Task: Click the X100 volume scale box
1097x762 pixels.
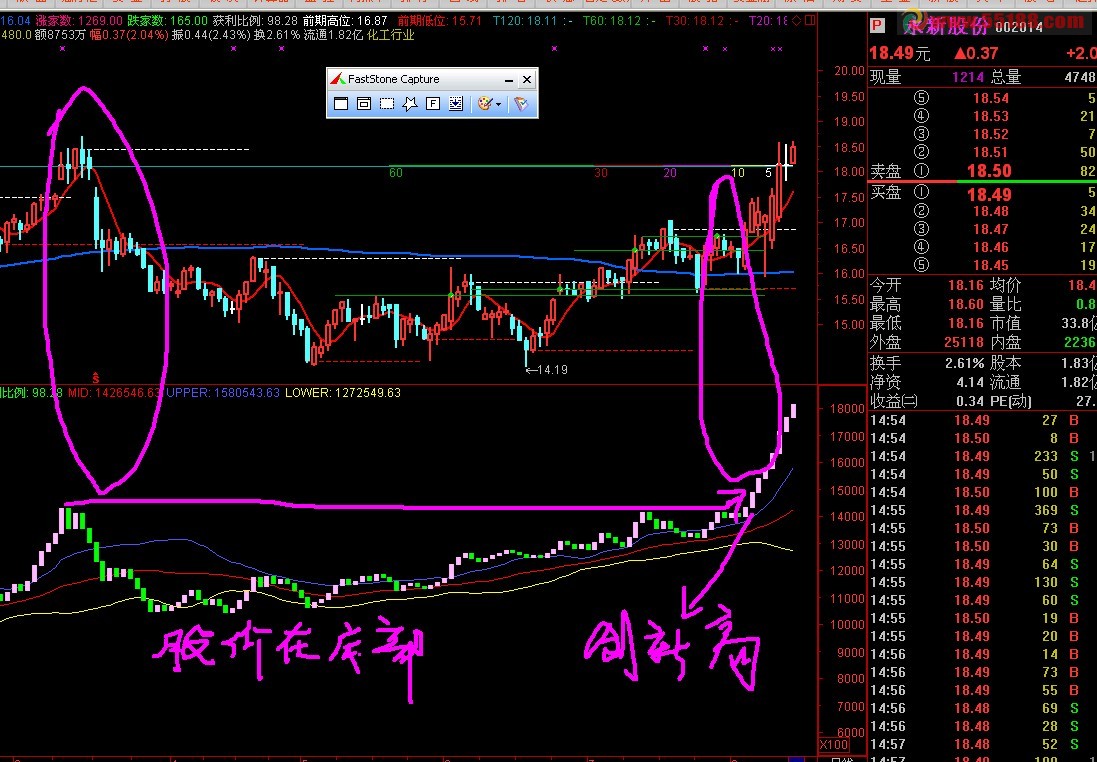Action: [x=833, y=745]
